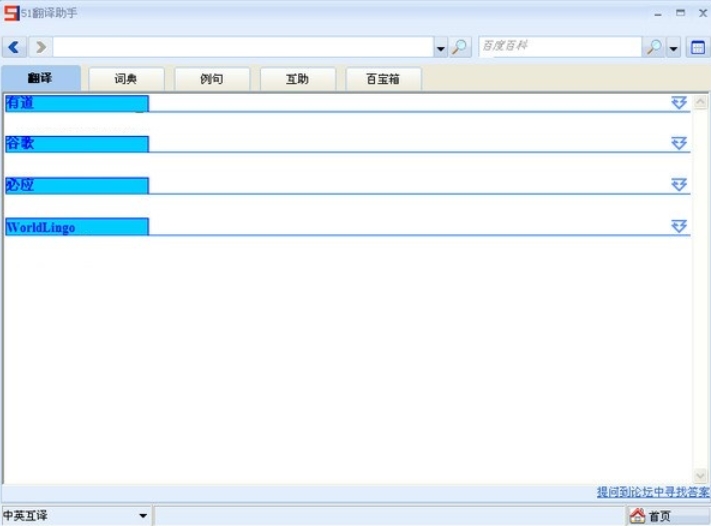Screen dimensions: 711x526
Task: Minimize the 51翻译助手 window
Action: coord(658,14)
